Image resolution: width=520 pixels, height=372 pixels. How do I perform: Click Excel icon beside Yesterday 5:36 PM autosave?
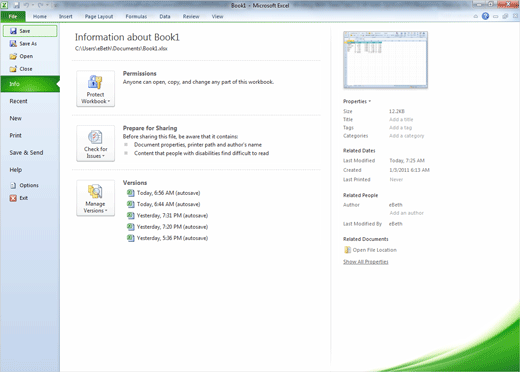131,238
